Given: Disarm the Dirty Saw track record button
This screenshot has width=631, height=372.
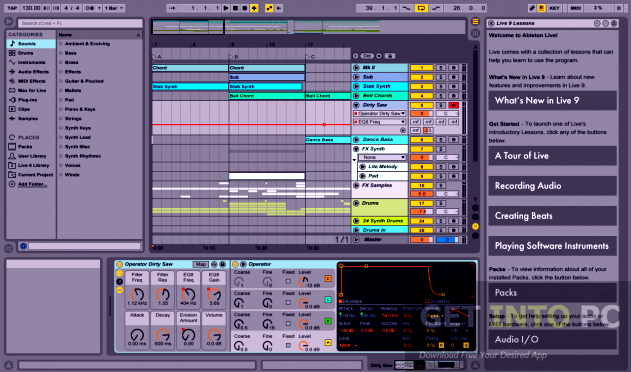Looking at the screenshot, I should (454, 105).
